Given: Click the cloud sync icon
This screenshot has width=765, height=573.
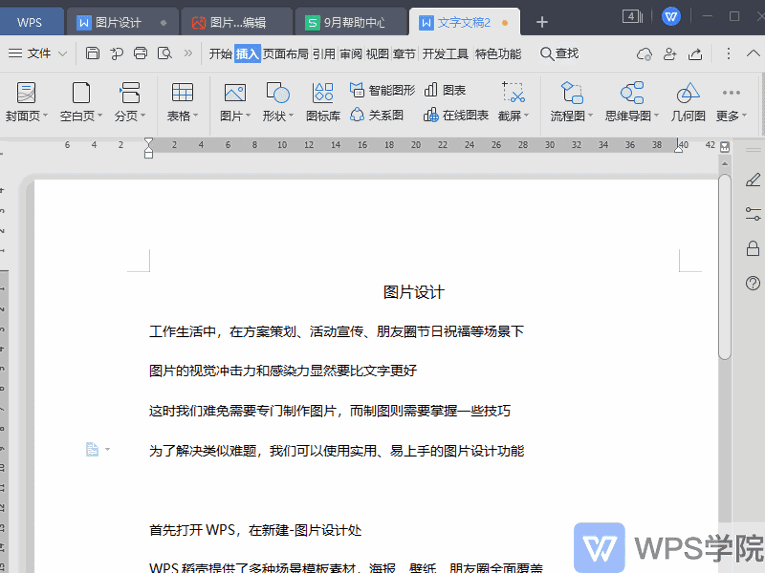Looking at the screenshot, I should click(x=644, y=54).
